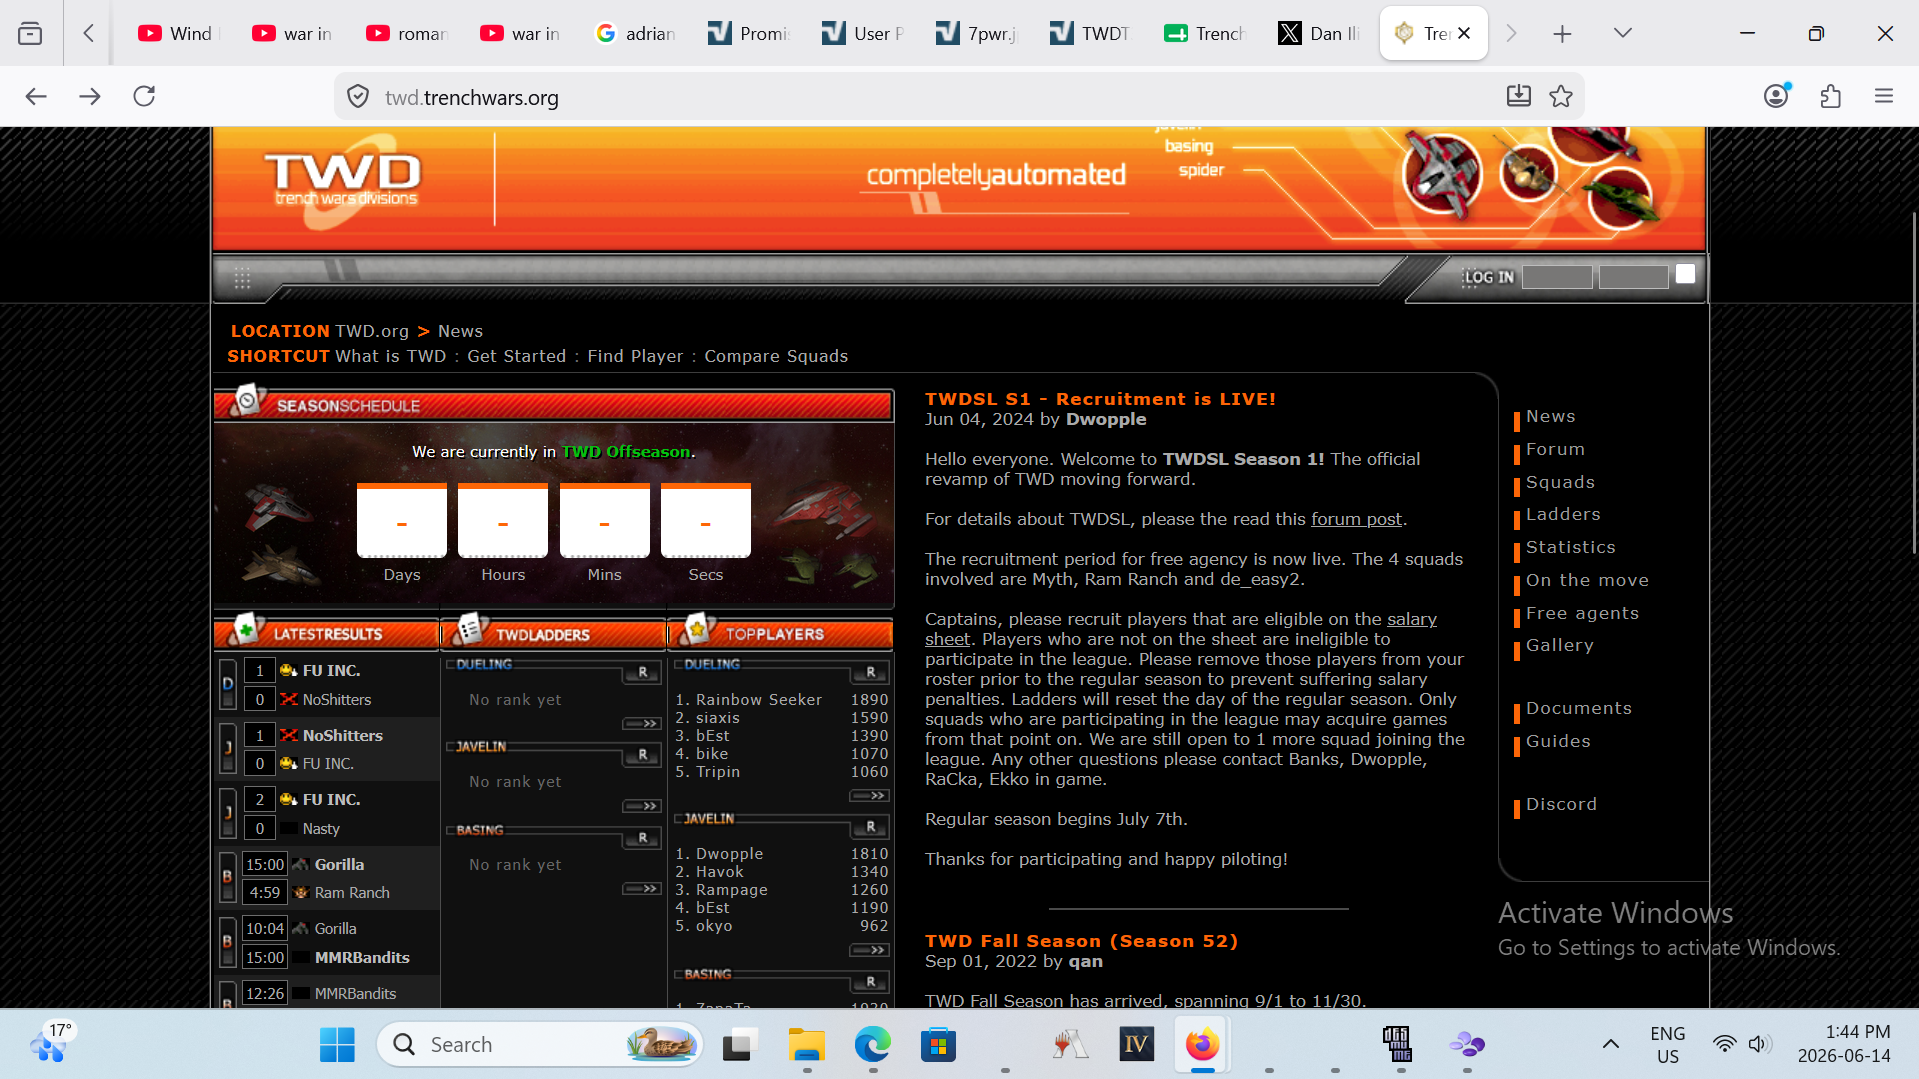The image size is (1919, 1079).
Task: Click the reload page icon
Action: [144, 97]
